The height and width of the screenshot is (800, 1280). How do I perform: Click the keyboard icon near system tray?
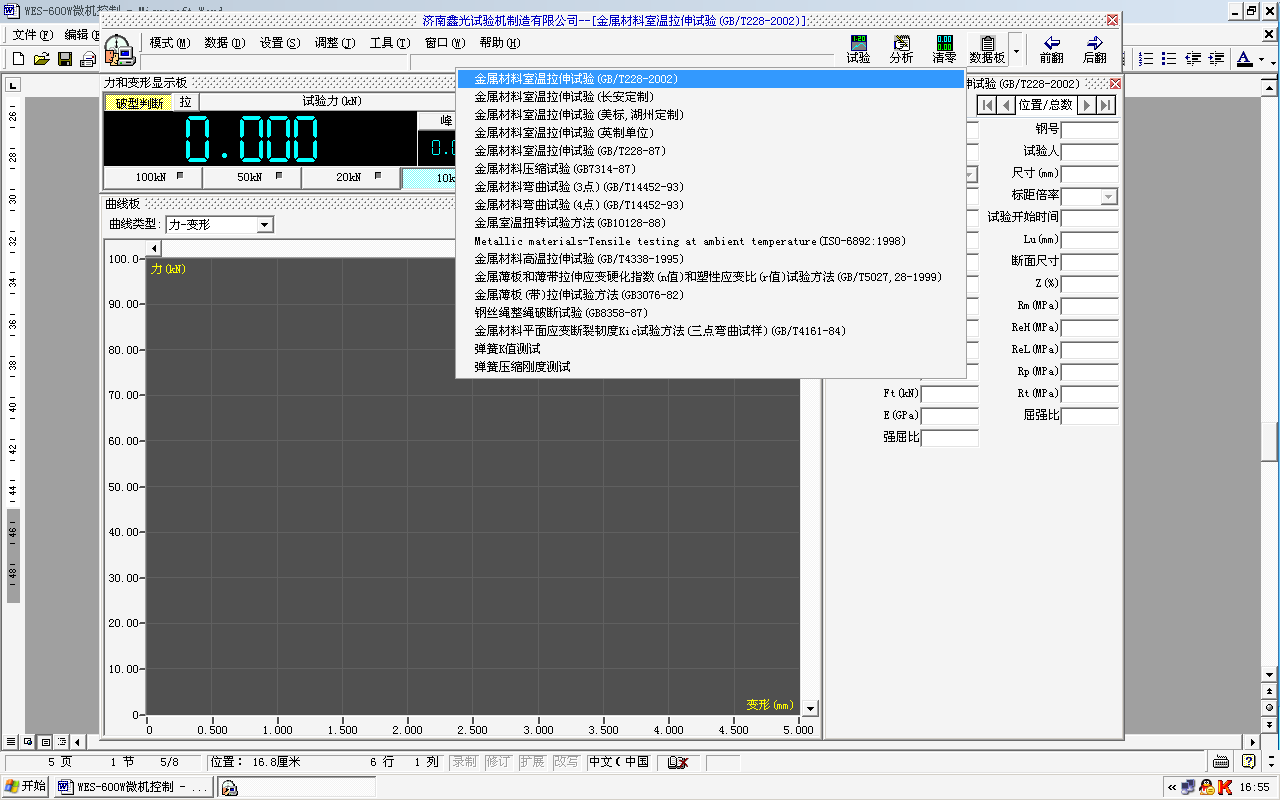(1220, 762)
